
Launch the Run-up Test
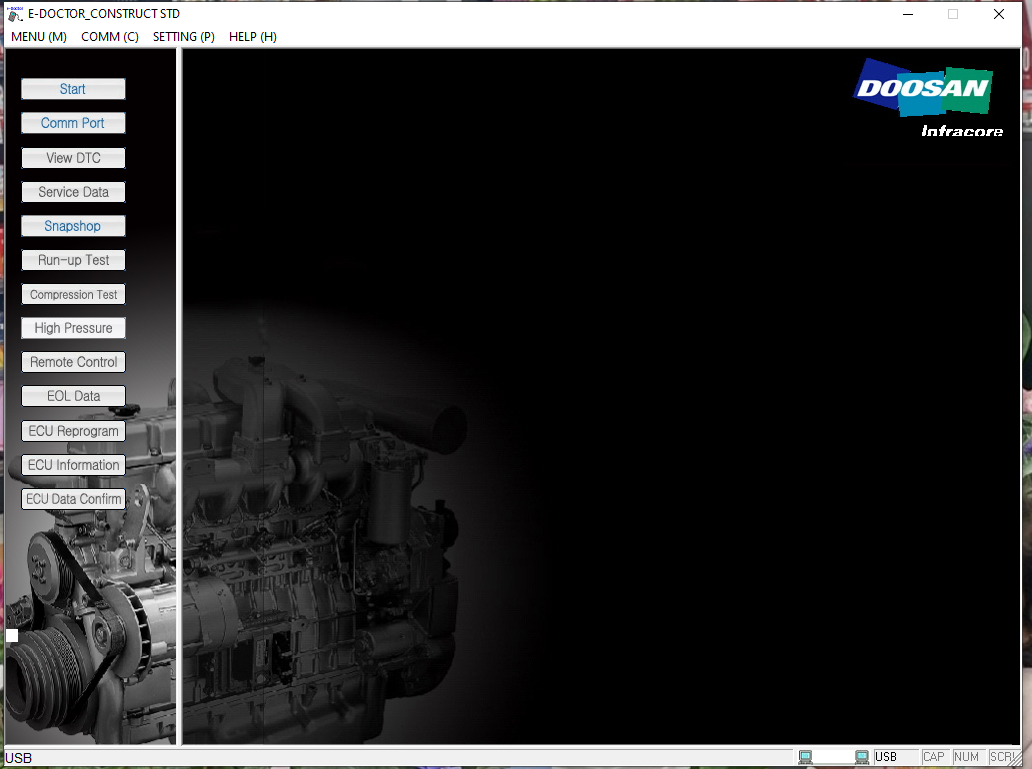pyautogui.click(x=73, y=260)
